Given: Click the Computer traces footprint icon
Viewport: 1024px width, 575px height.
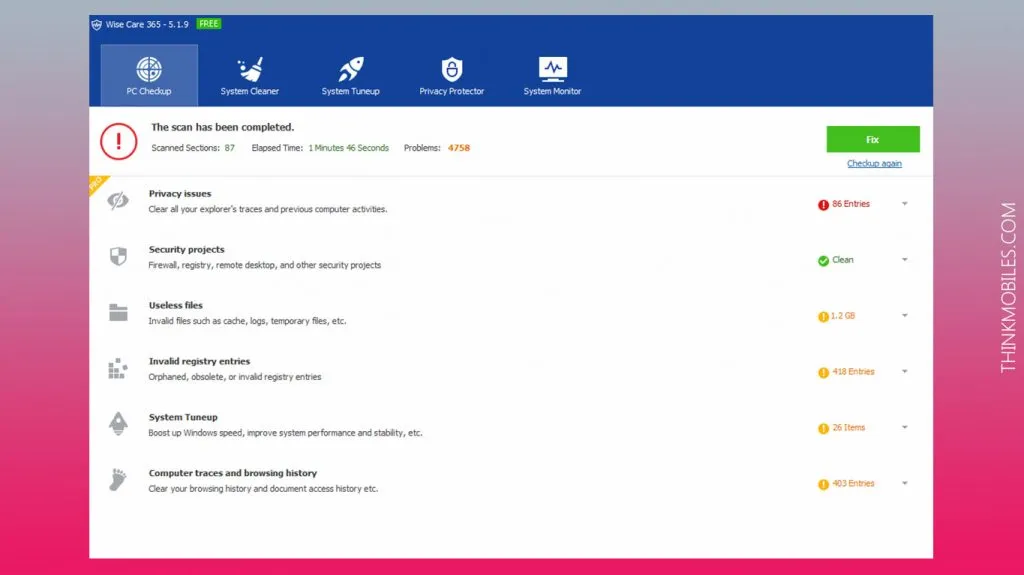Looking at the screenshot, I should click(118, 480).
